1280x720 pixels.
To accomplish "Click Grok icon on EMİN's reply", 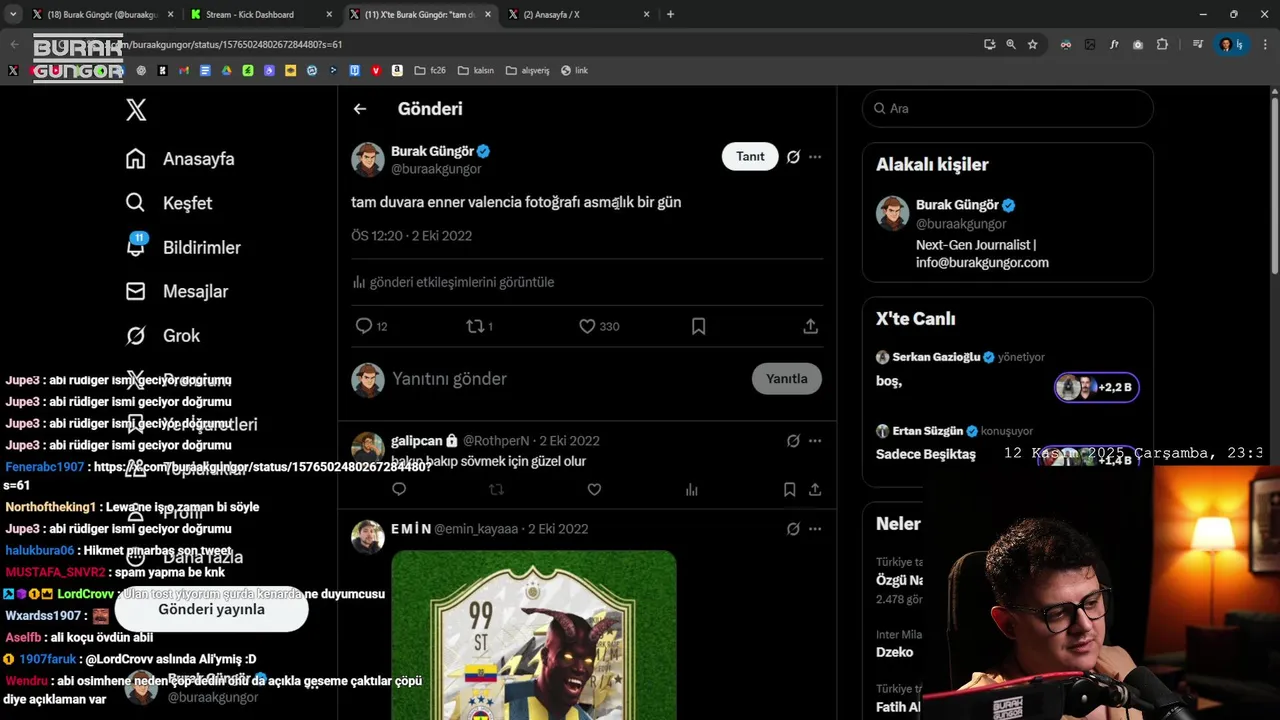I will (793, 529).
